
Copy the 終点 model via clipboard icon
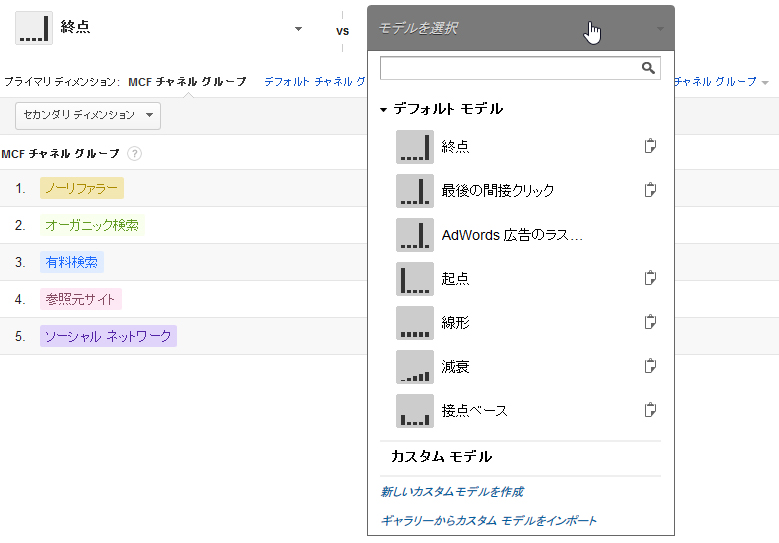(650, 146)
